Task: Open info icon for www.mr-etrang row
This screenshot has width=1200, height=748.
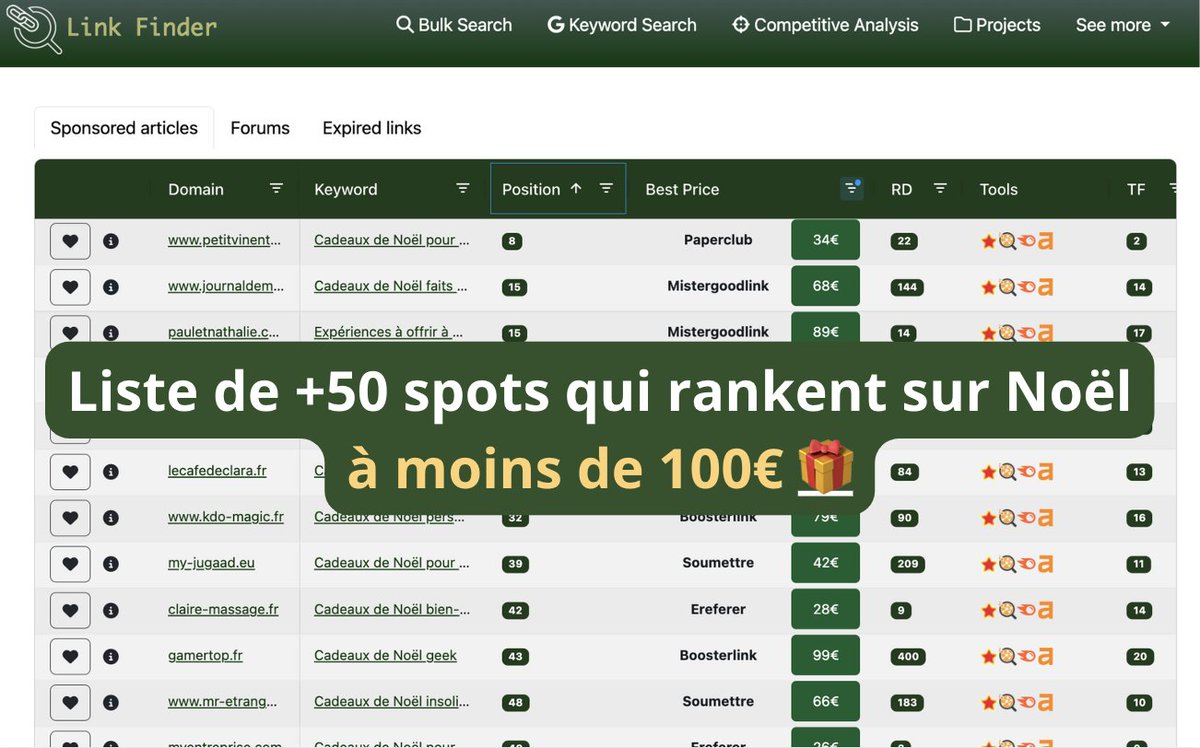Action: [111, 702]
